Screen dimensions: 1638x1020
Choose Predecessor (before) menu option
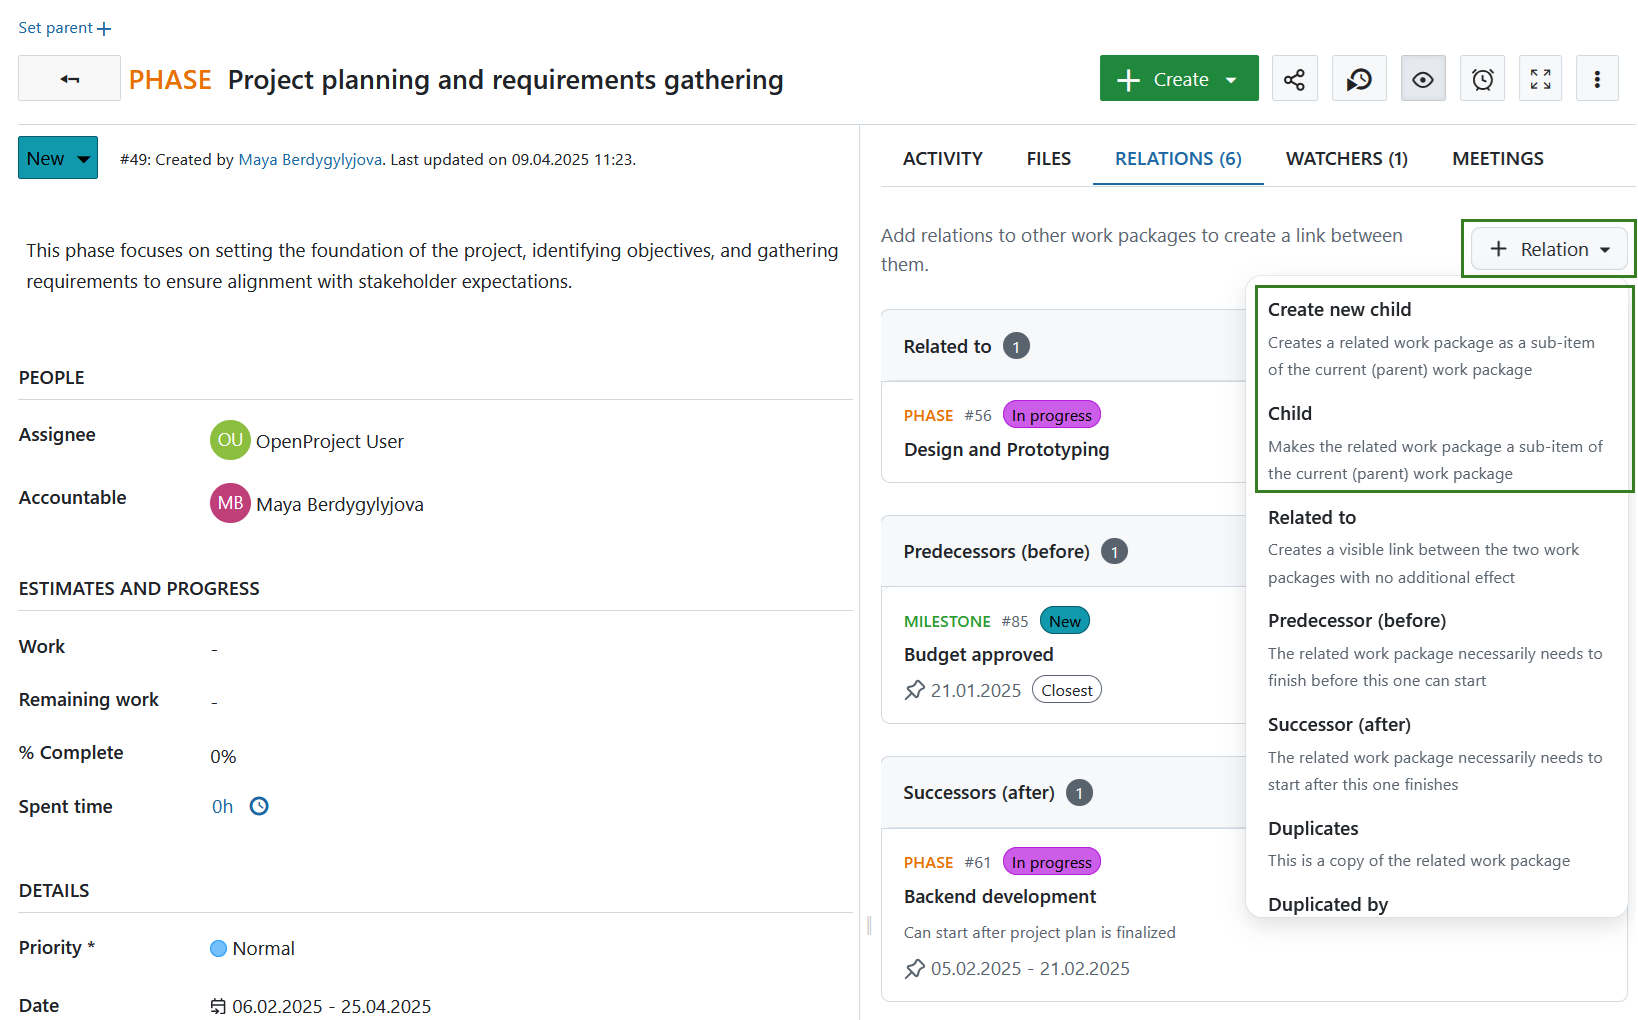[x=1437, y=649]
